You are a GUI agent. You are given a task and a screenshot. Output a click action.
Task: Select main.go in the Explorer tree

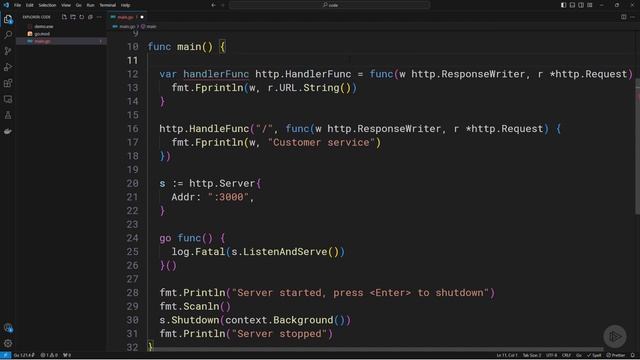61,41
